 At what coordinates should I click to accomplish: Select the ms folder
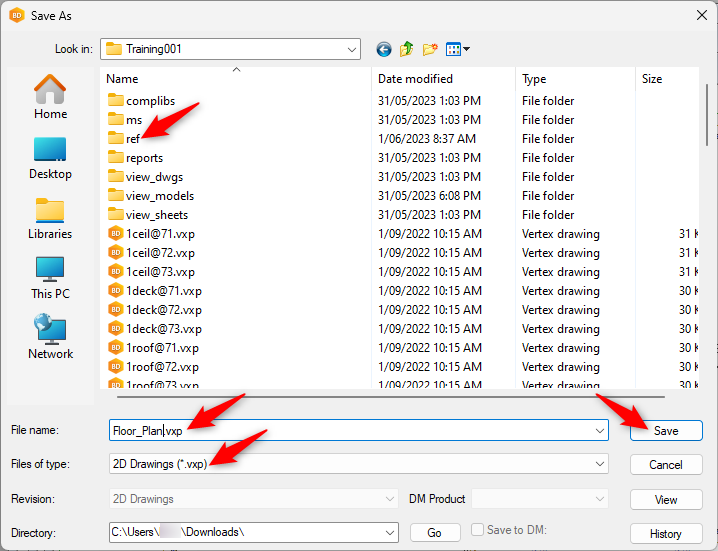(125, 120)
